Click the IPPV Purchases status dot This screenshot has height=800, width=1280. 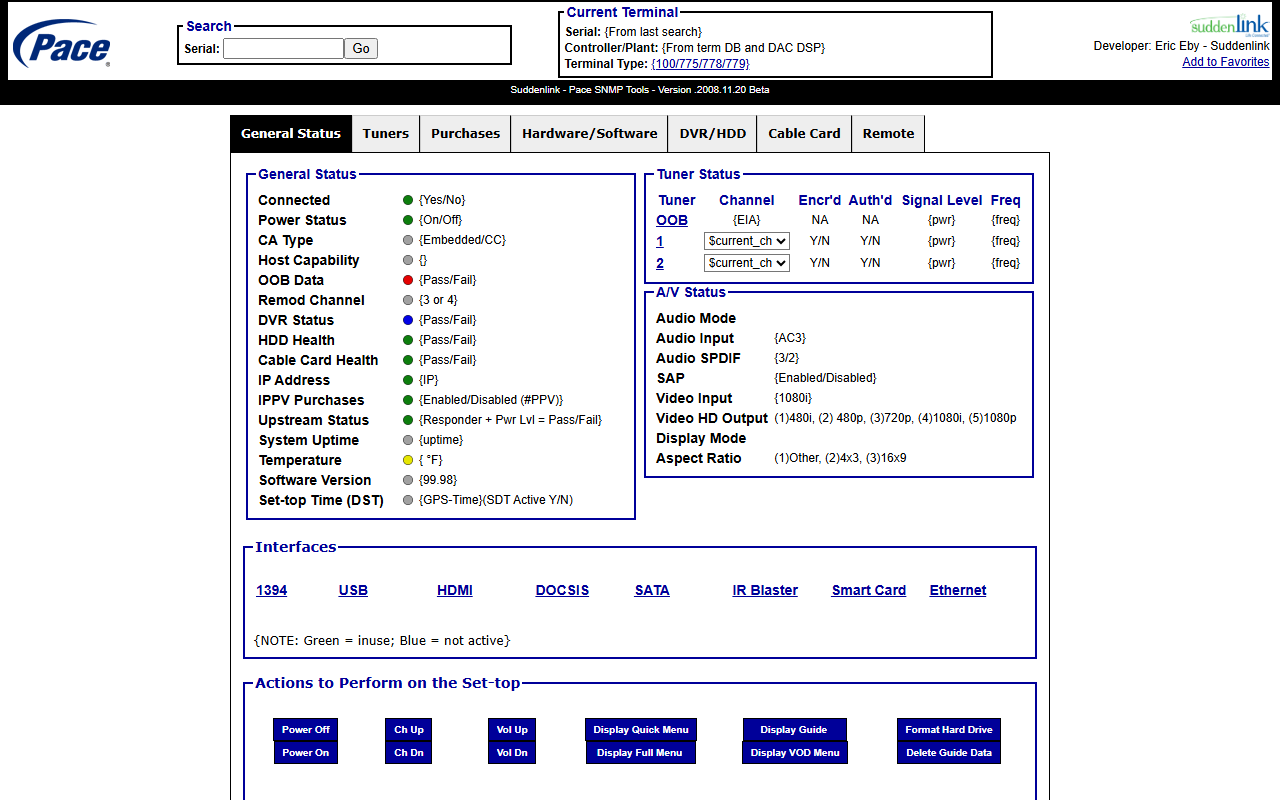[408, 400]
